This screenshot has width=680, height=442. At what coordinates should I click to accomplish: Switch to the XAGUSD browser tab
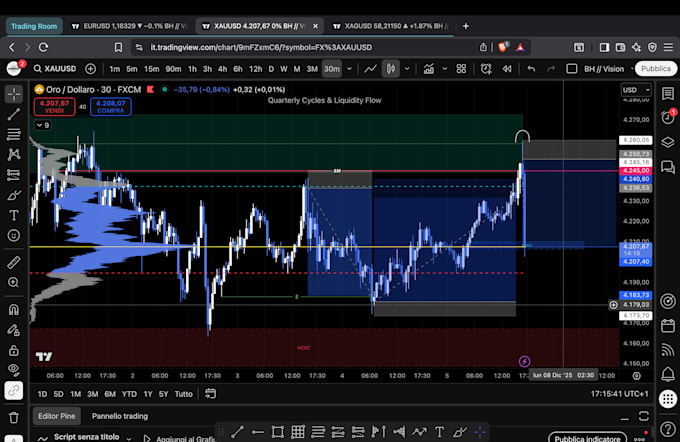pyautogui.click(x=390, y=26)
